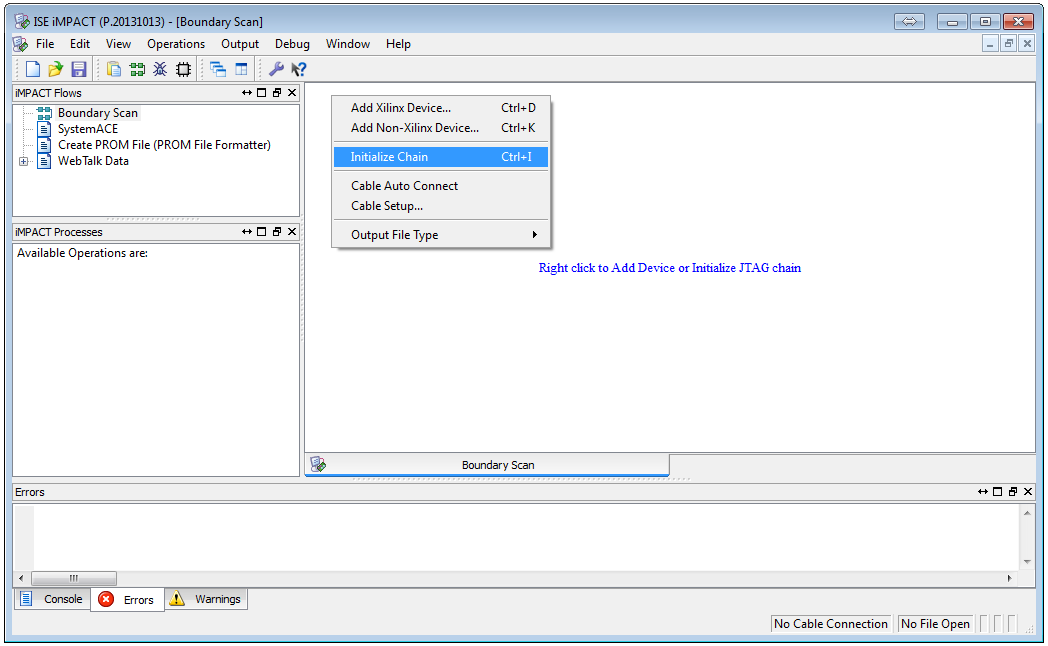
Task: Click the green boundary scan chain toolbar icon
Action: tap(137, 69)
